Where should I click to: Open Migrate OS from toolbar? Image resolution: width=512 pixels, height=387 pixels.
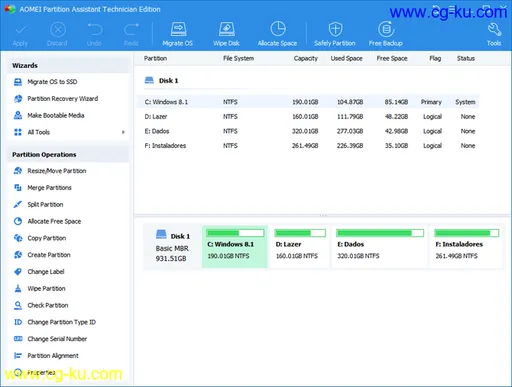[x=178, y=34]
